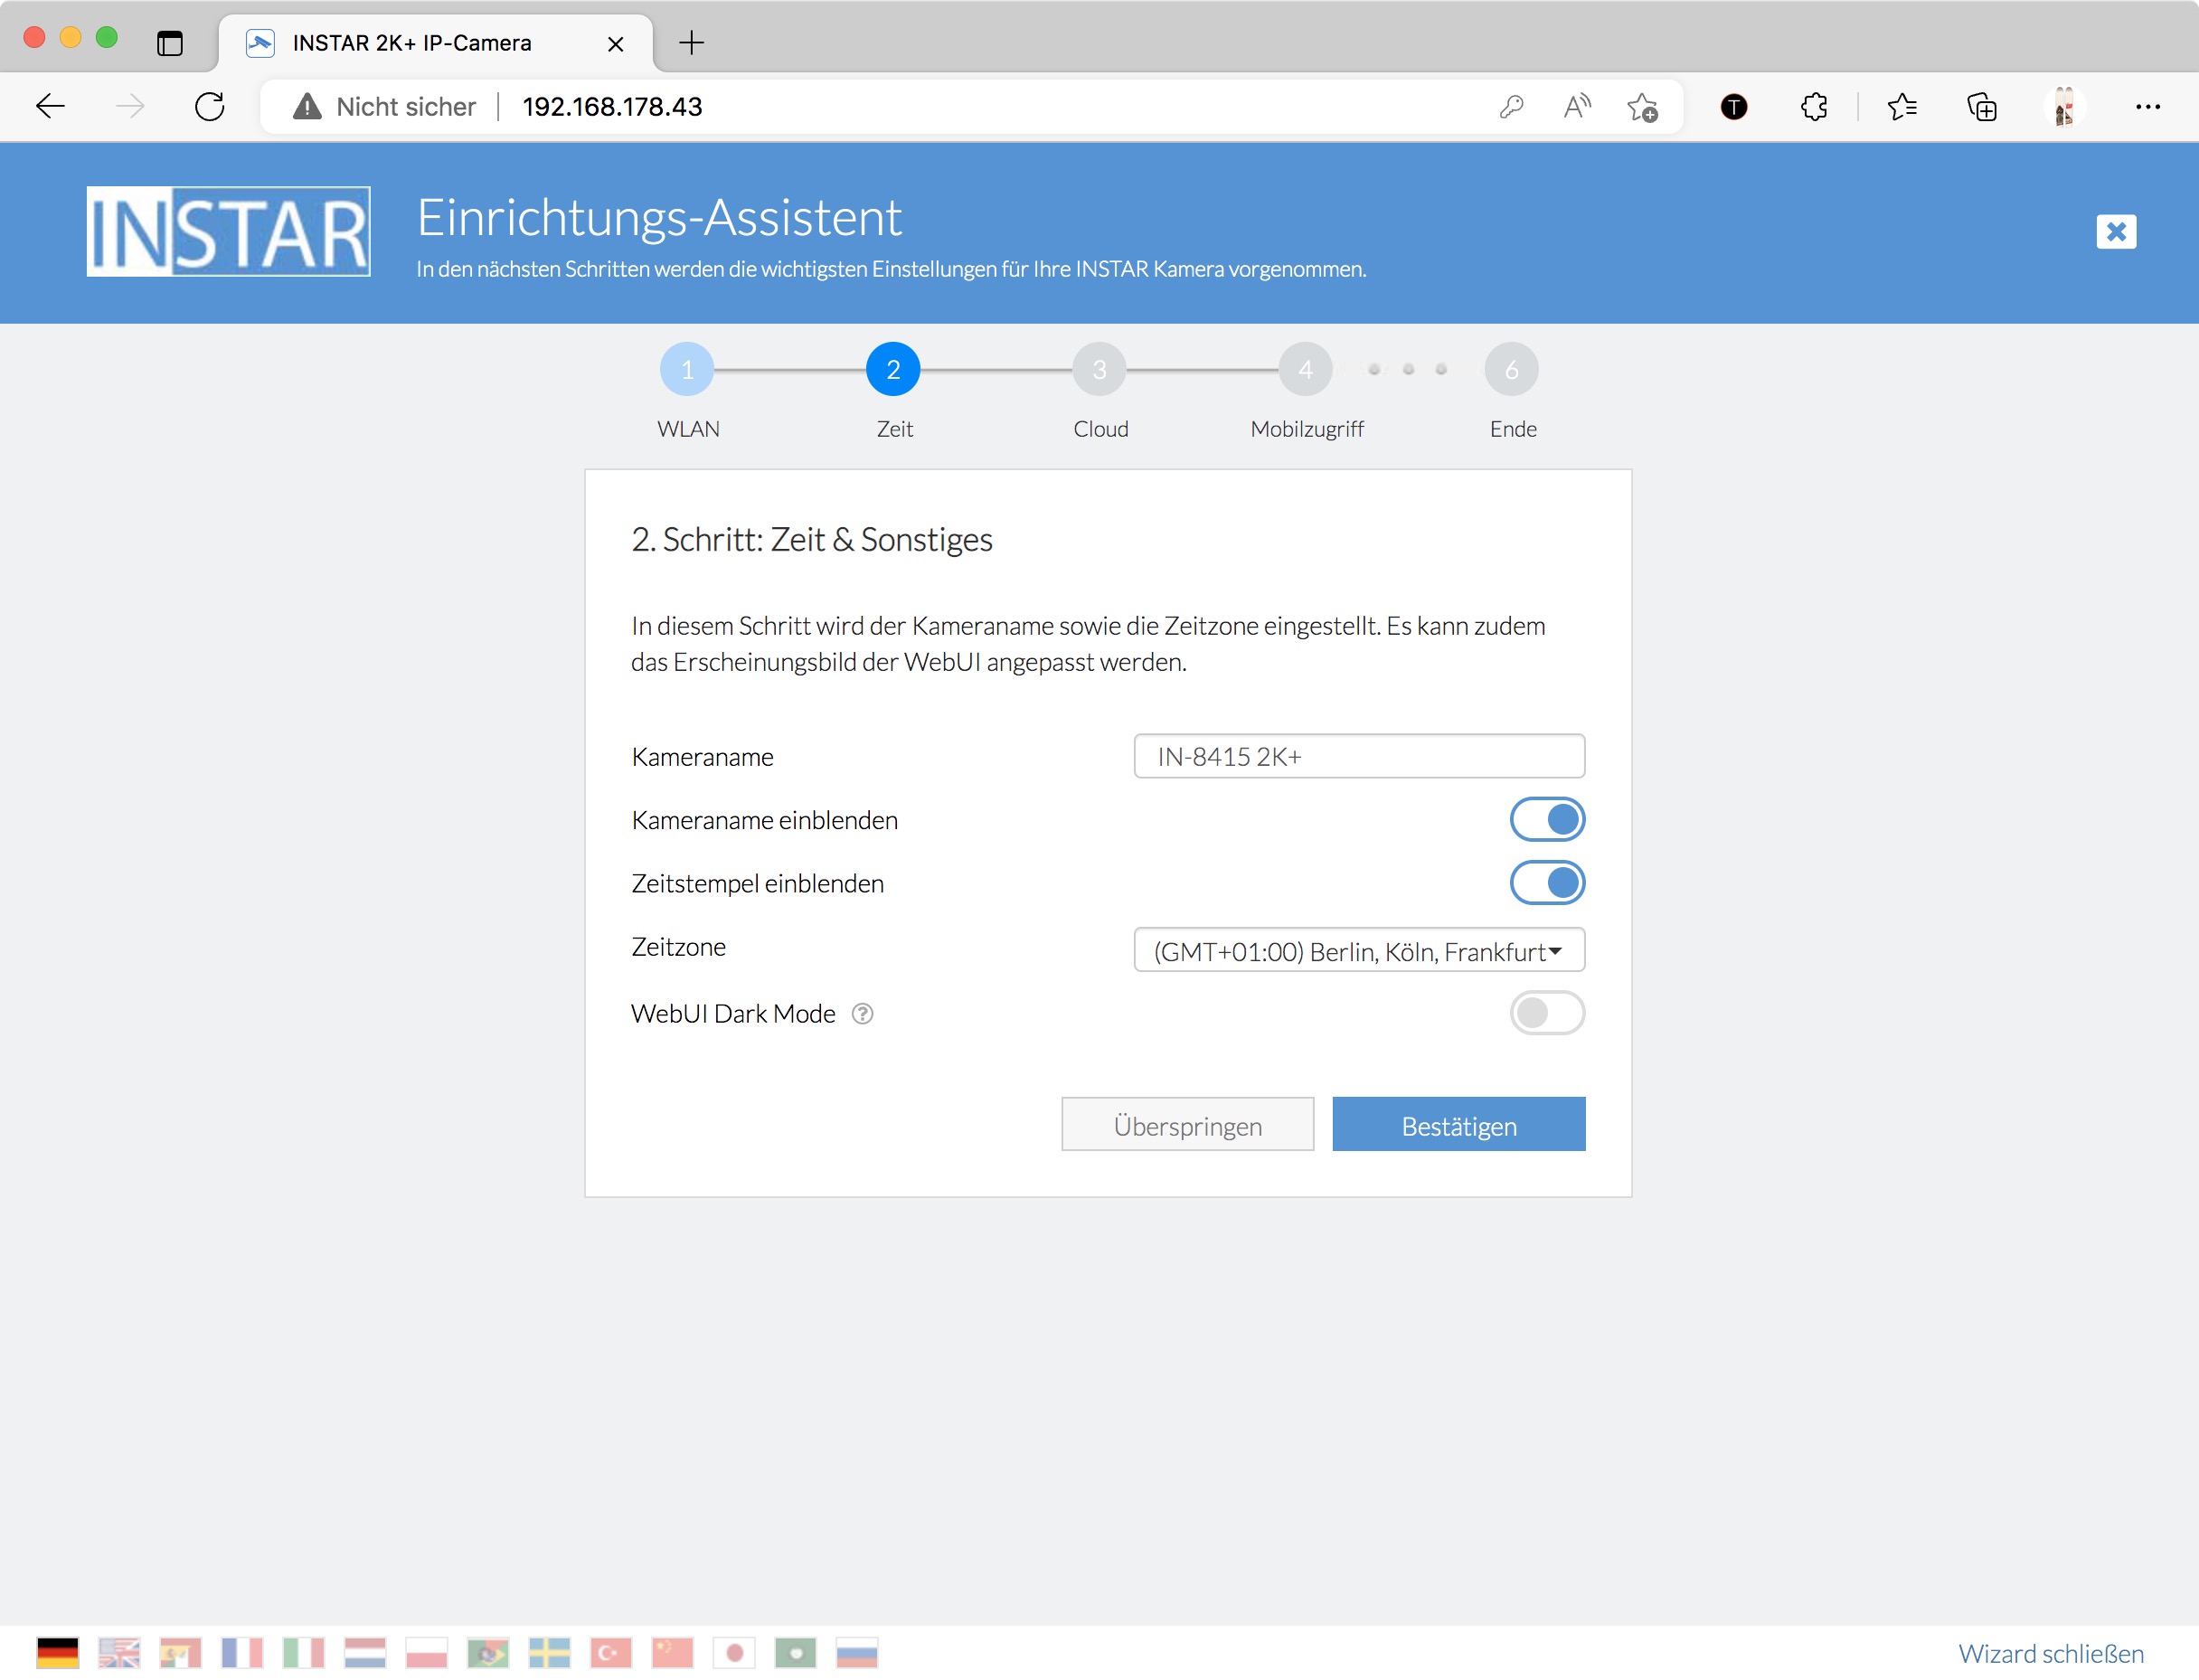This screenshot has width=2199, height=1680.
Task: Switch language via the French flag
Action: click(242, 1652)
